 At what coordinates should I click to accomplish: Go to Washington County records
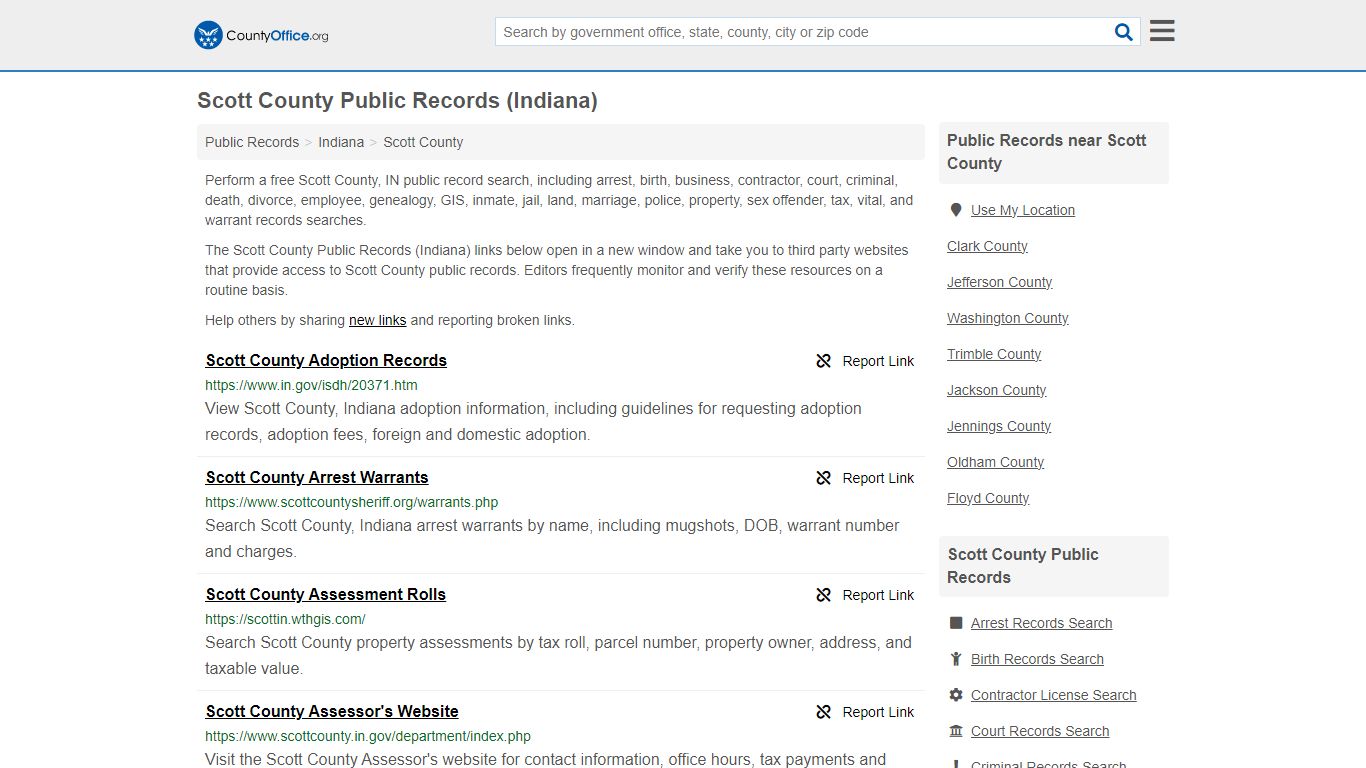[1007, 318]
